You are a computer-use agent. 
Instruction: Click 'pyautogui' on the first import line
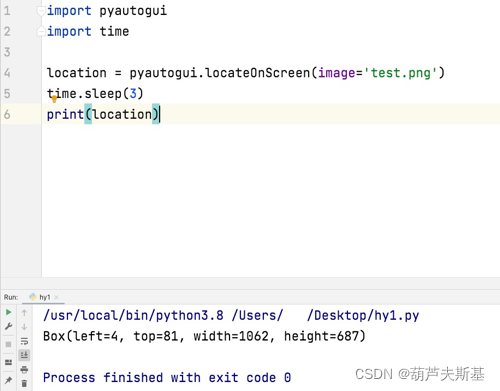(133, 11)
